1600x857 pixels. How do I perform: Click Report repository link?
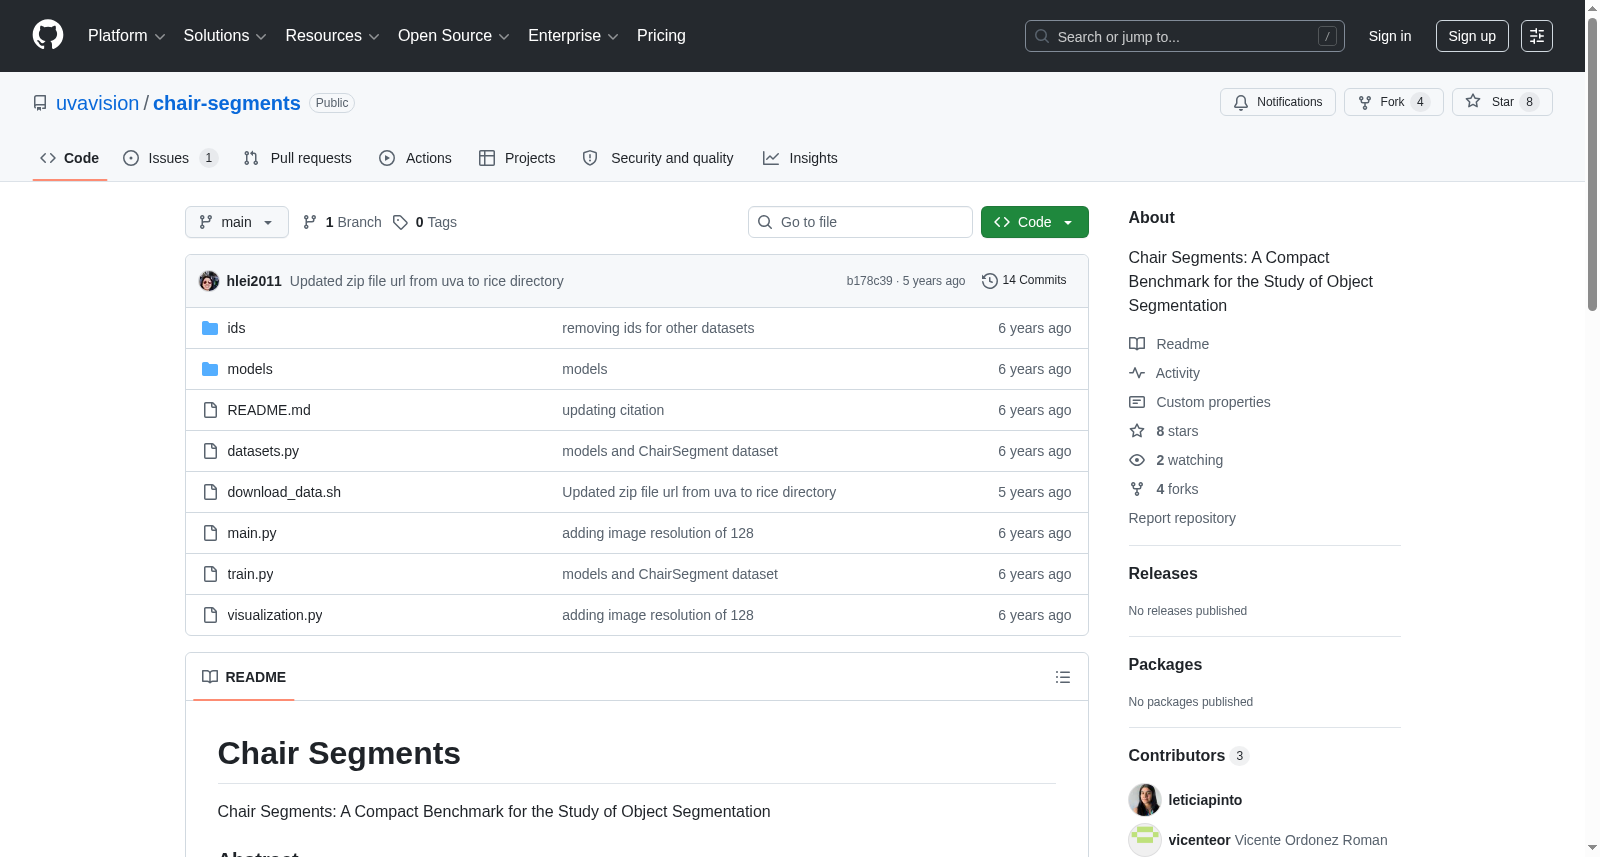pos(1182,518)
